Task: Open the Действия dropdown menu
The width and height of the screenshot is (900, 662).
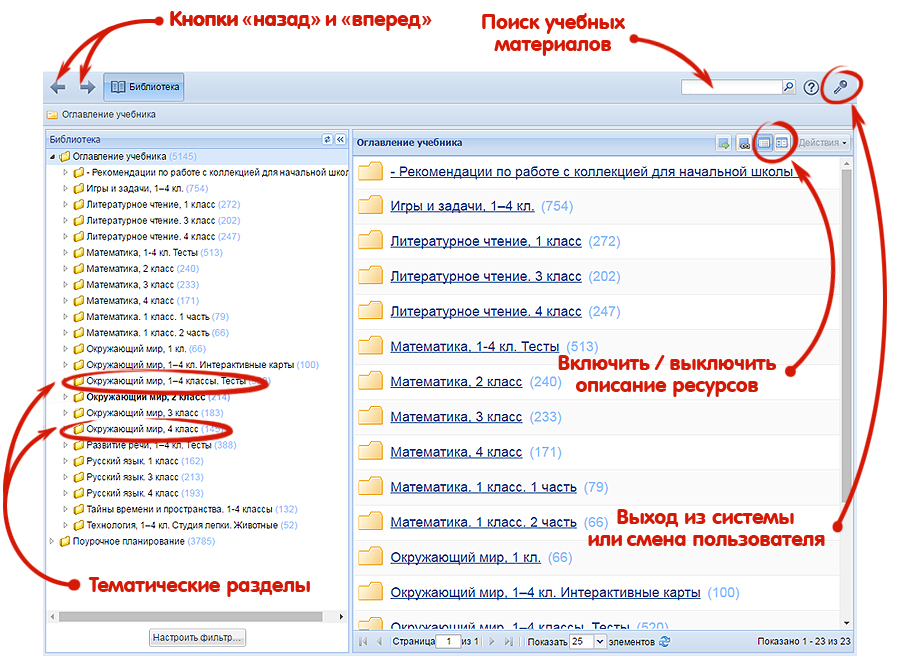Action: (x=823, y=143)
